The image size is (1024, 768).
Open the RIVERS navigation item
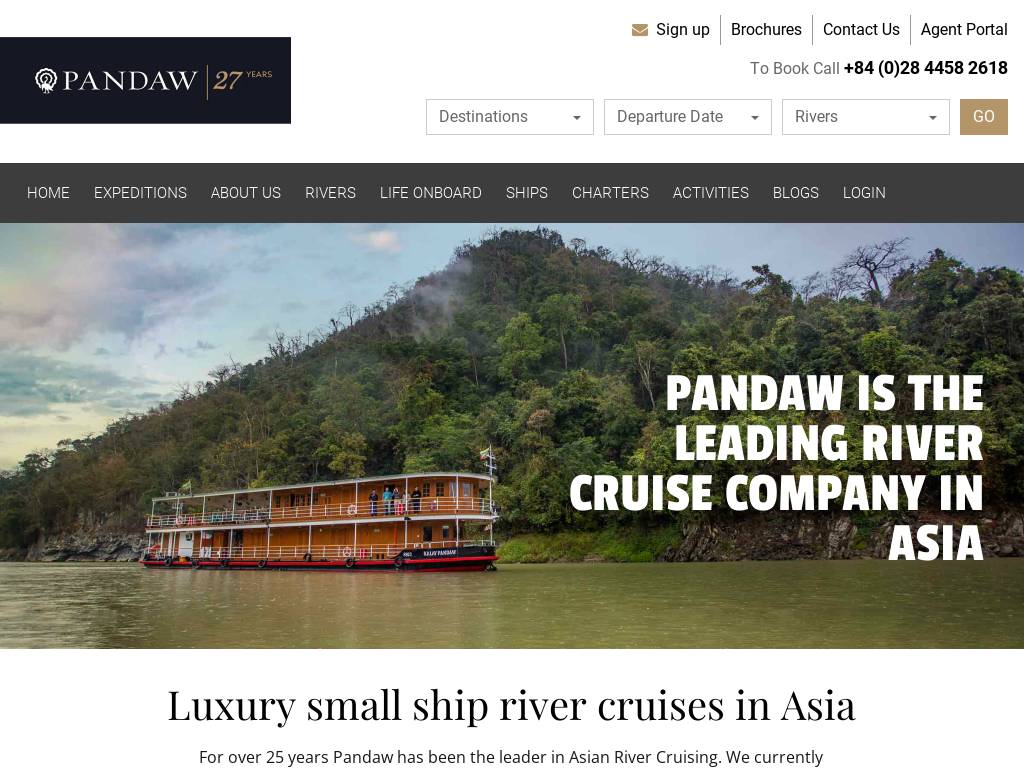330,193
